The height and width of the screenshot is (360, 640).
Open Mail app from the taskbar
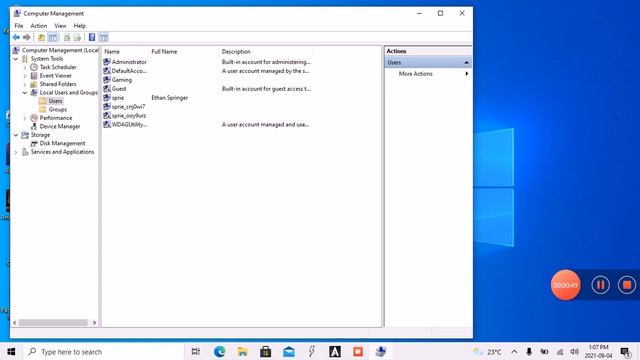point(289,351)
